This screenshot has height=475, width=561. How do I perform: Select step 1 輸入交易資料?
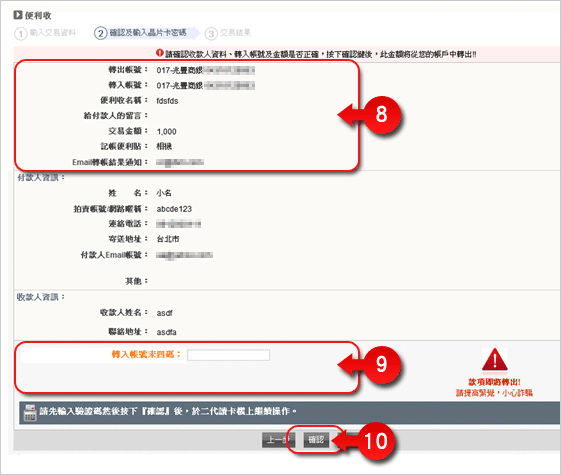click(45, 33)
